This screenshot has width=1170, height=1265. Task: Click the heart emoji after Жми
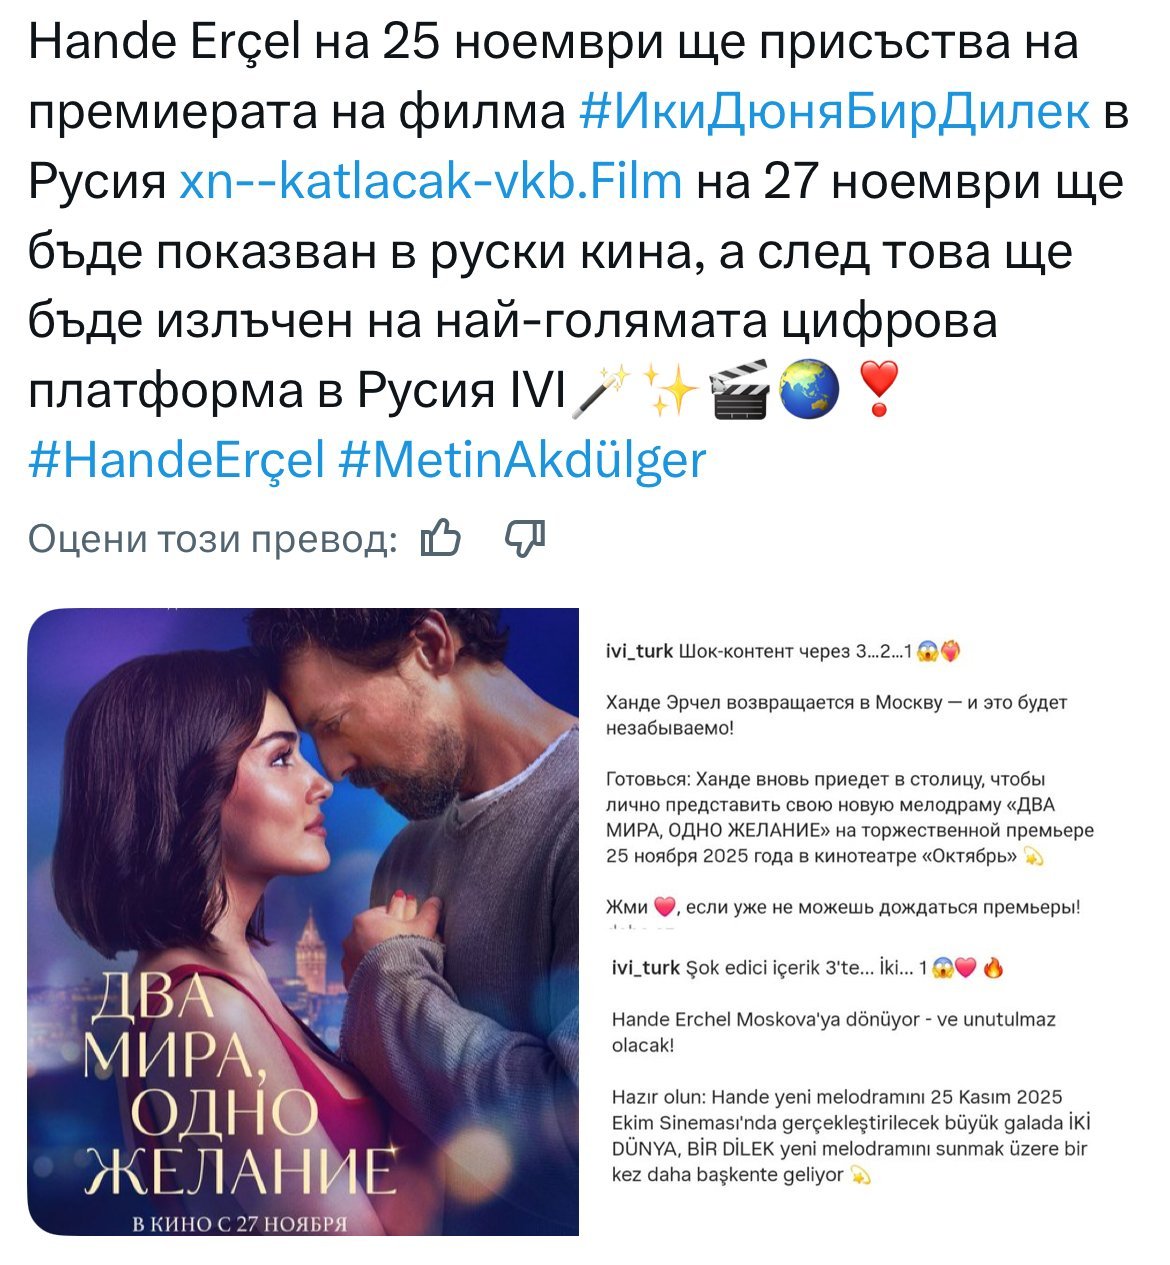[666, 907]
